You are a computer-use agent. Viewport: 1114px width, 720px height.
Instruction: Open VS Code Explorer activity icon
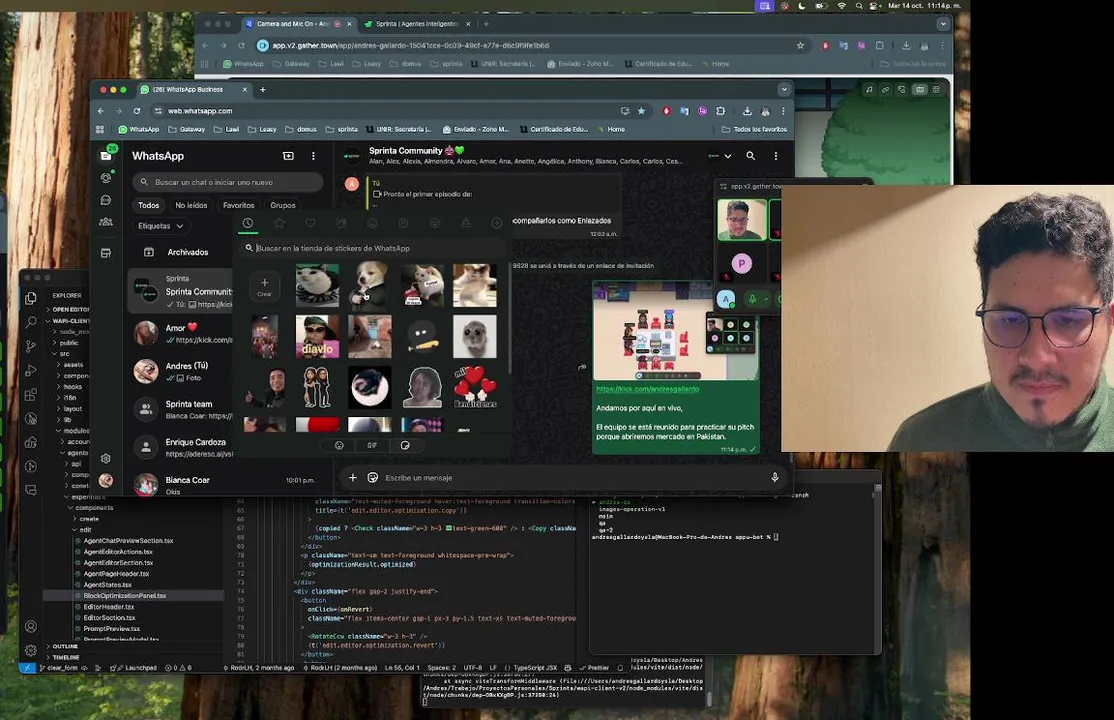click(x=31, y=299)
